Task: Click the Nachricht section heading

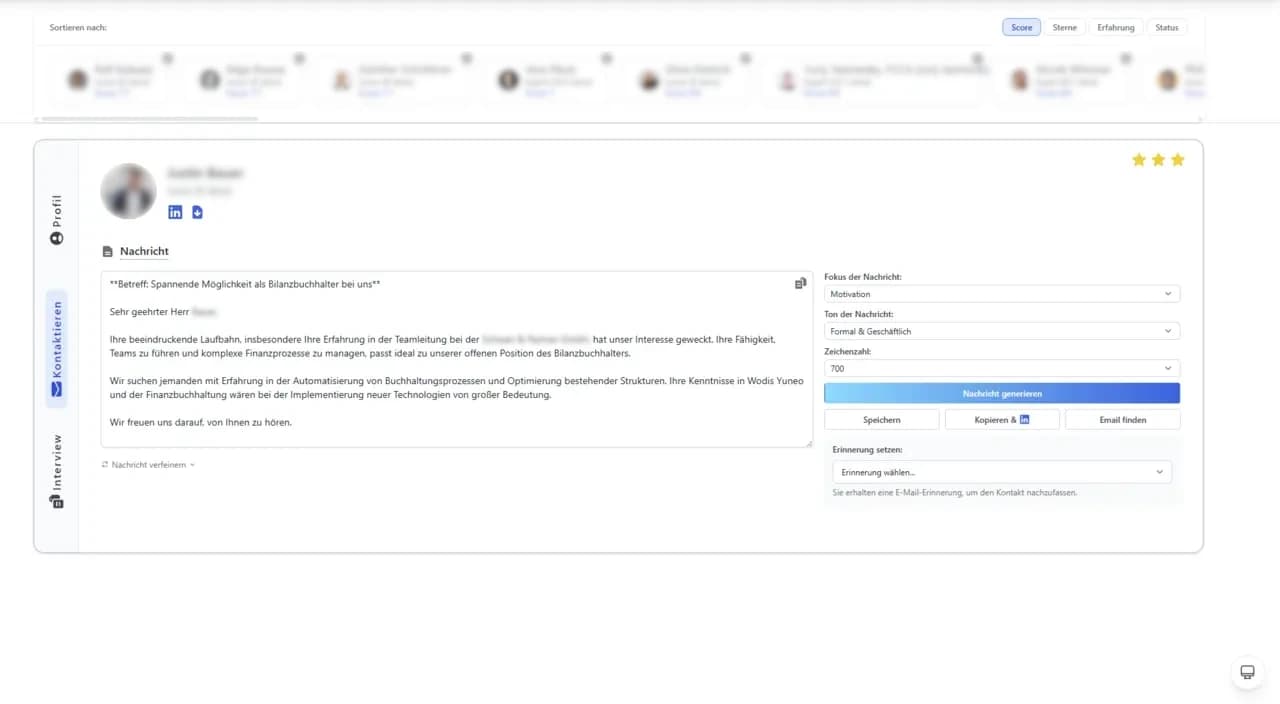Action: (144, 252)
